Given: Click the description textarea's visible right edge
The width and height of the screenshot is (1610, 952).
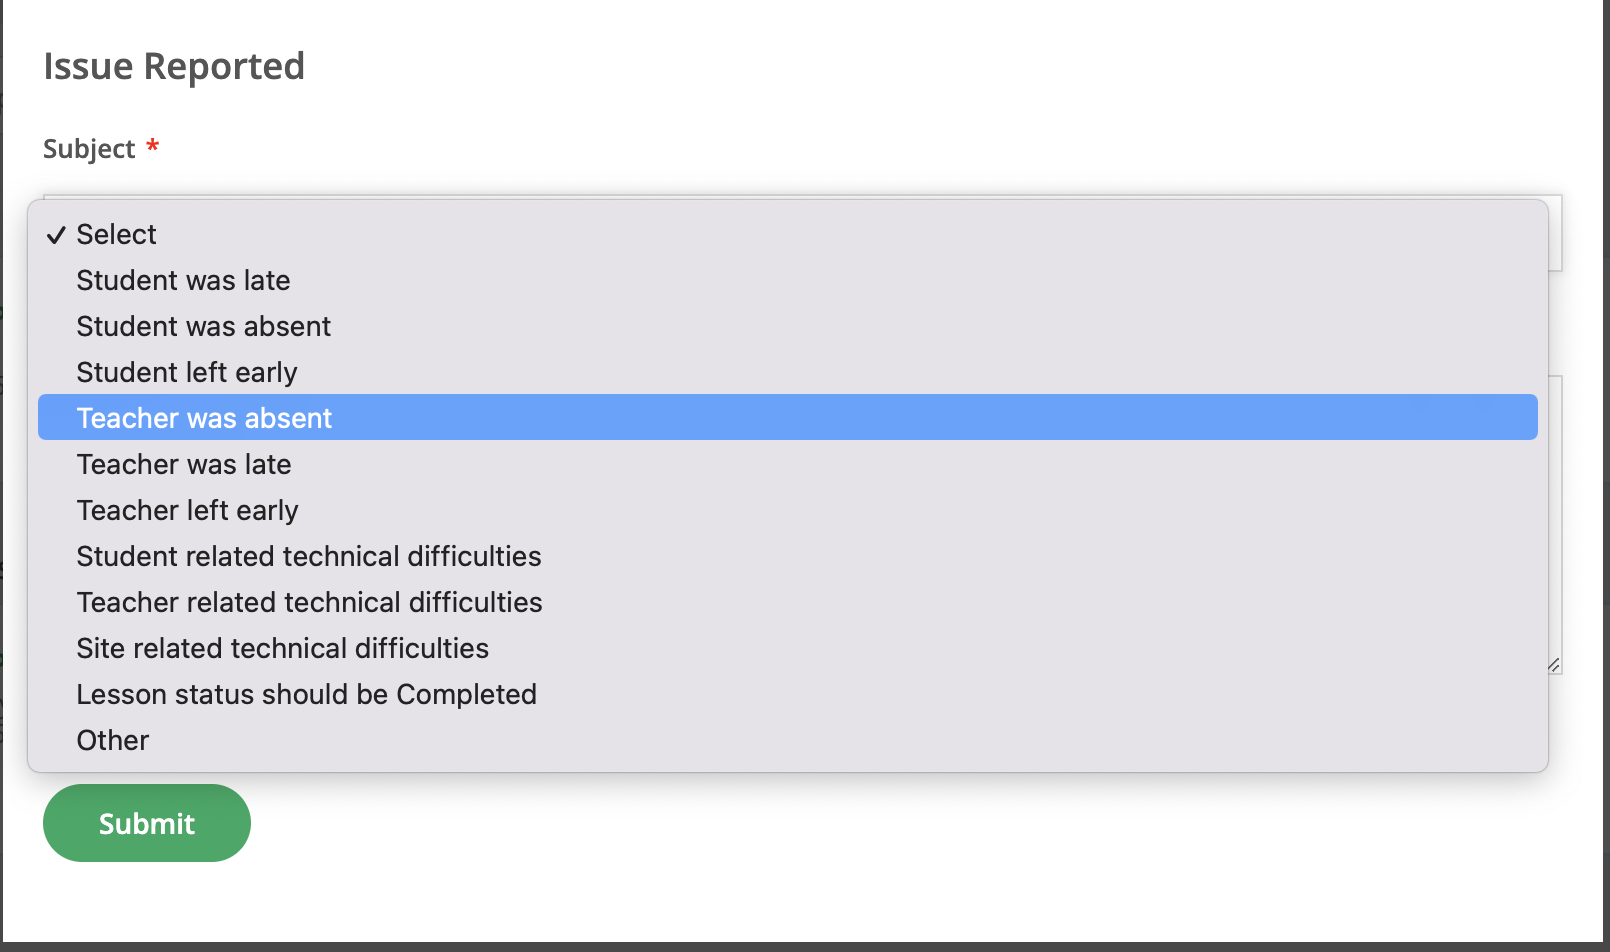Looking at the screenshot, I should tap(1556, 520).
